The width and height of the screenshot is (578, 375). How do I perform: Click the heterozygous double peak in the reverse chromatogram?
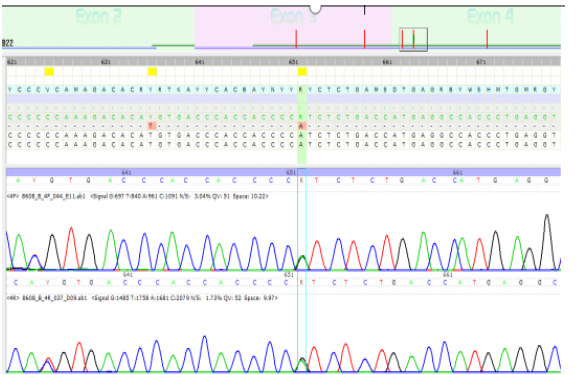point(302,364)
